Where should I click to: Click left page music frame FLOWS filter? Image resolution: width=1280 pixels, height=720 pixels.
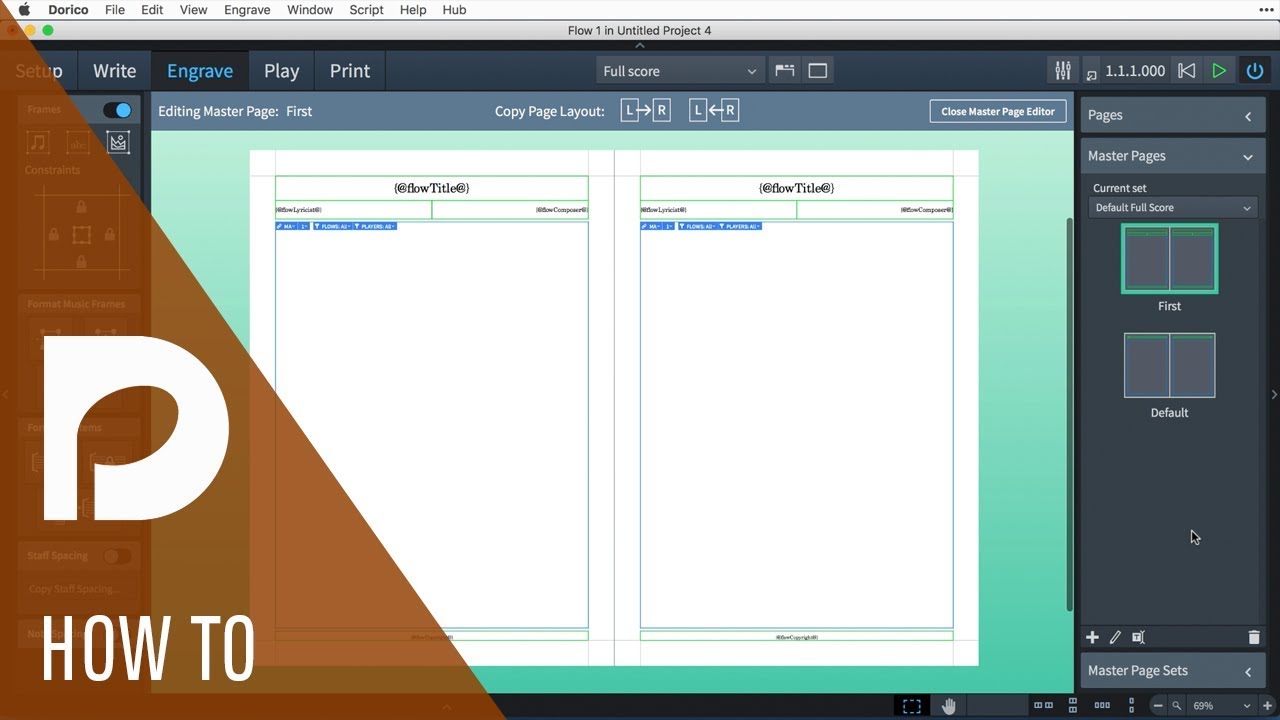pos(331,227)
